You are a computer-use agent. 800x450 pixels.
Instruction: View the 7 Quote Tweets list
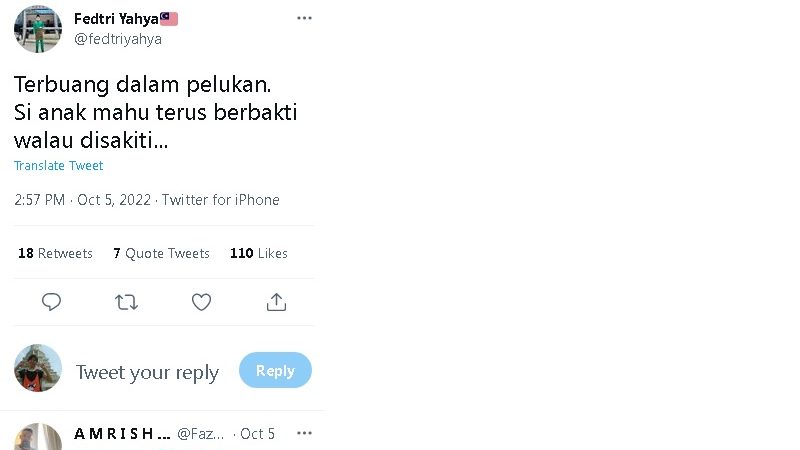(161, 254)
